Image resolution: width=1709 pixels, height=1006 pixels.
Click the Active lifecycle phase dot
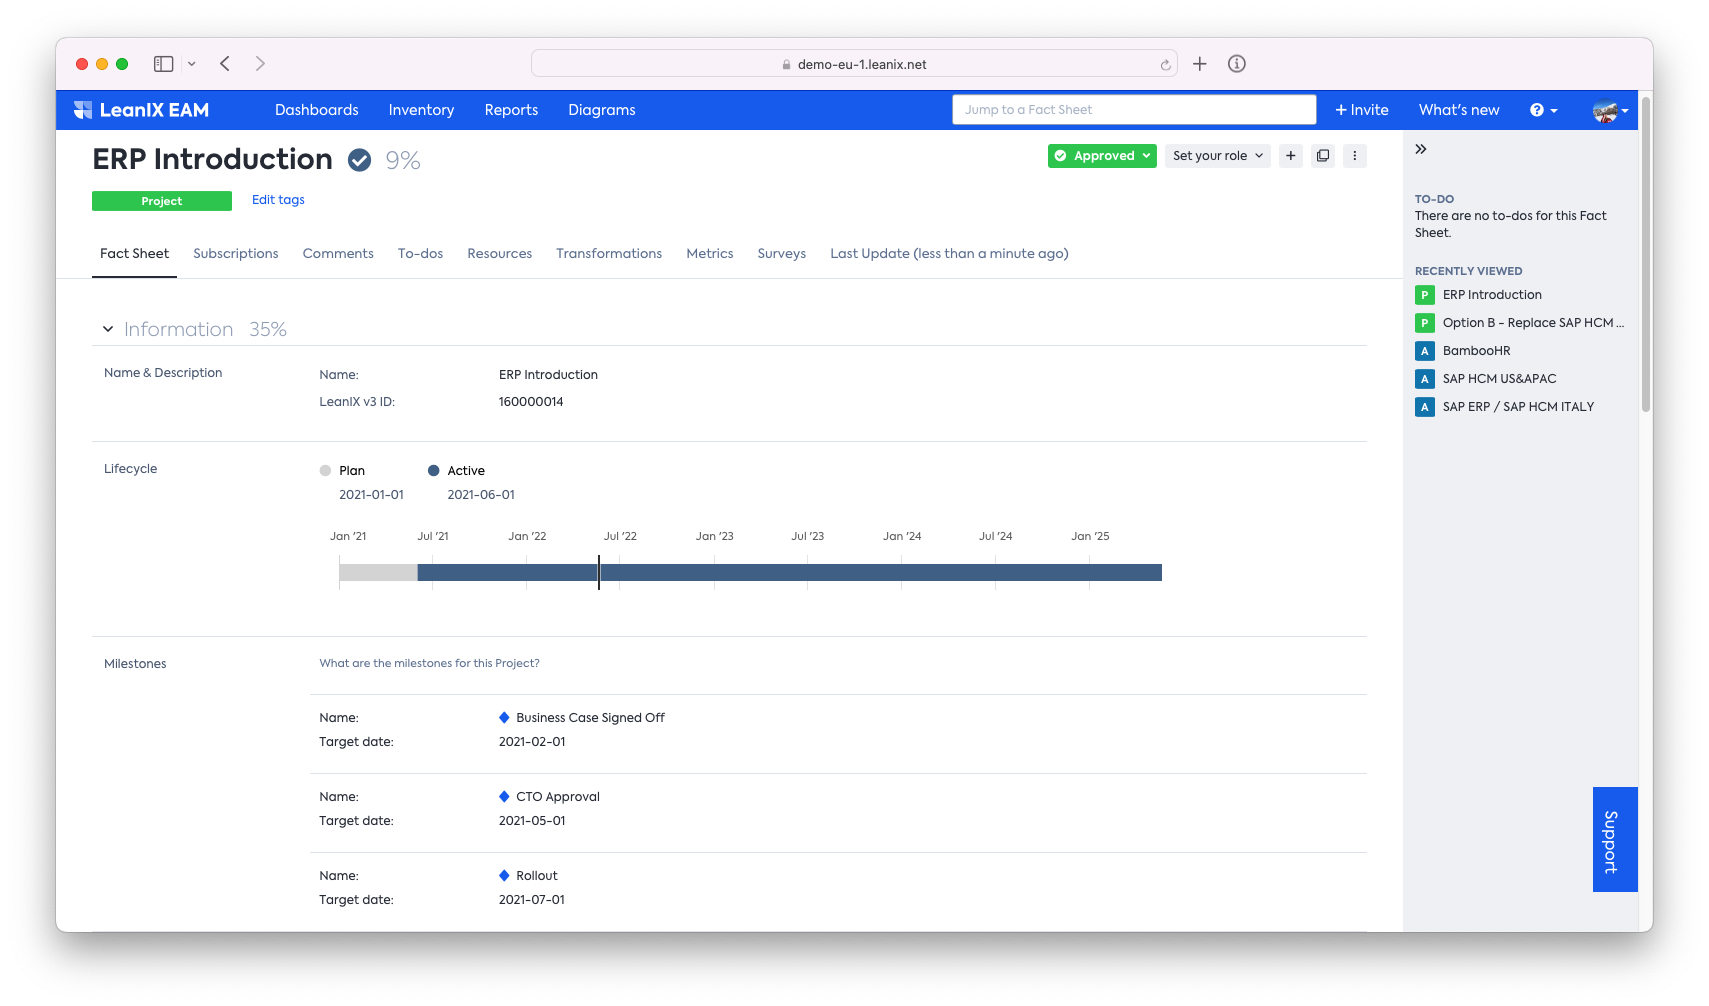pyautogui.click(x=433, y=471)
